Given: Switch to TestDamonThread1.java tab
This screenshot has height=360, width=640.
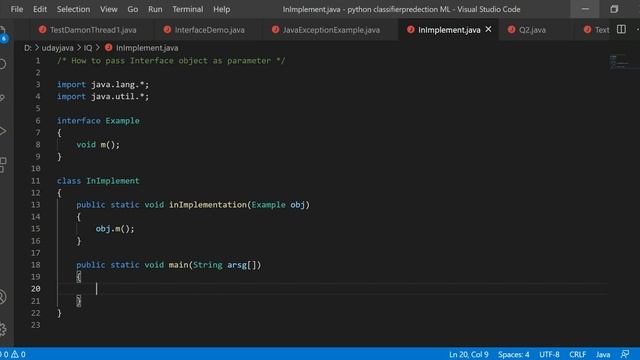Looking at the screenshot, I should click(x=93, y=30).
